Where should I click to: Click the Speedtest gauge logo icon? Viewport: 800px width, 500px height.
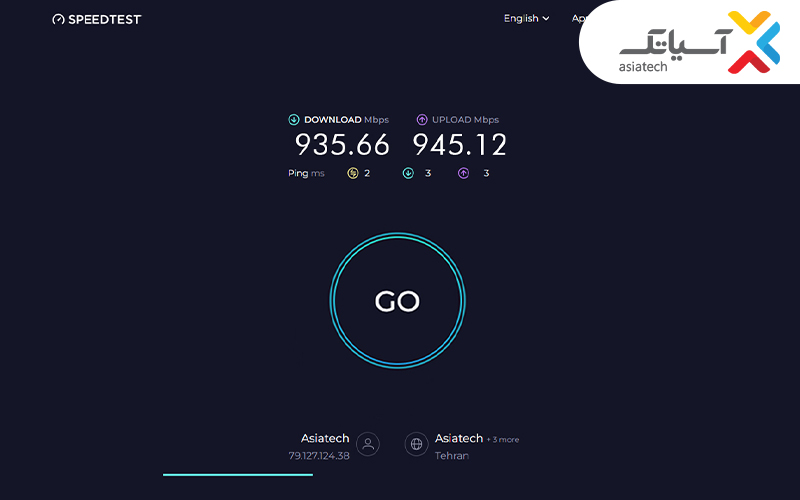pos(59,19)
